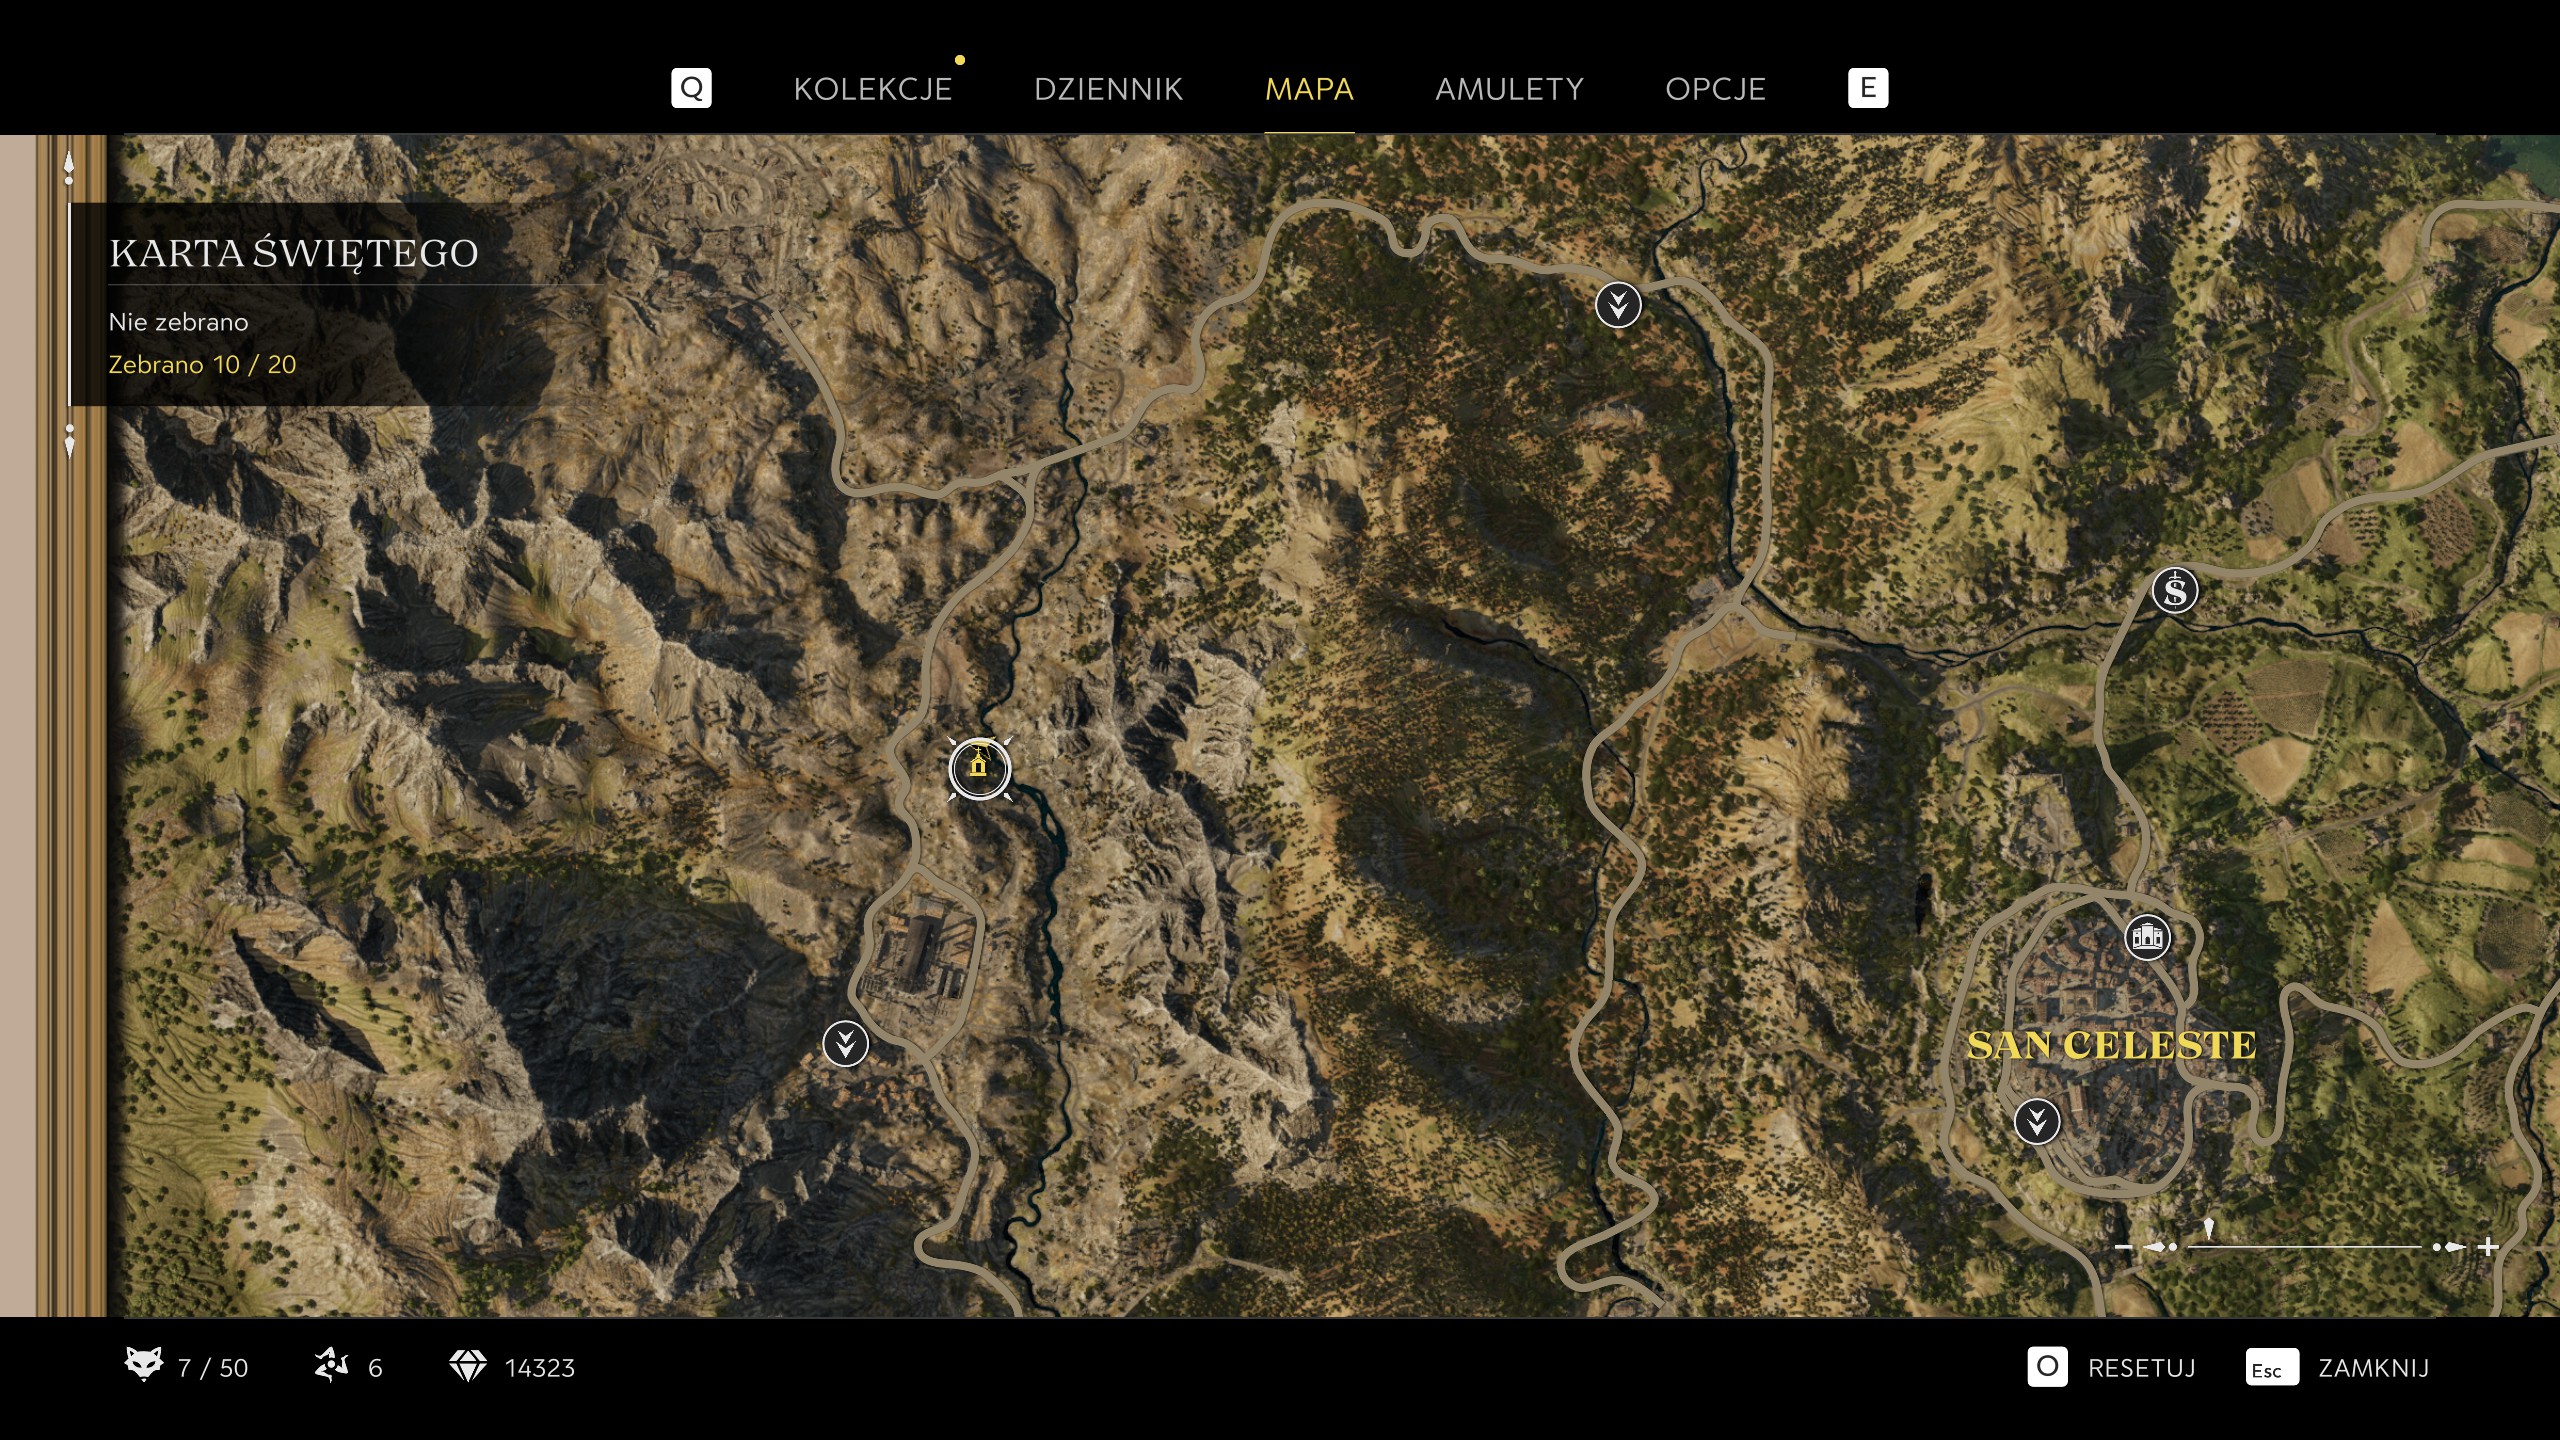Go to the OPCJE tab
Image resolution: width=2560 pixels, height=1440 pixels.
(x=1715, y=89)
